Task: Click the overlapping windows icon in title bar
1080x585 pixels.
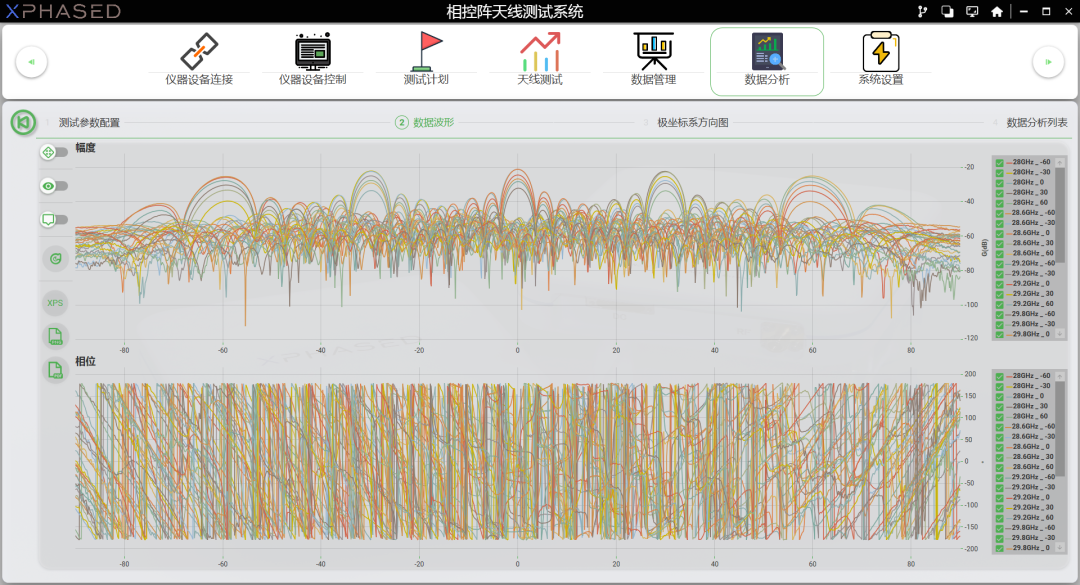Action: point(947,12)
